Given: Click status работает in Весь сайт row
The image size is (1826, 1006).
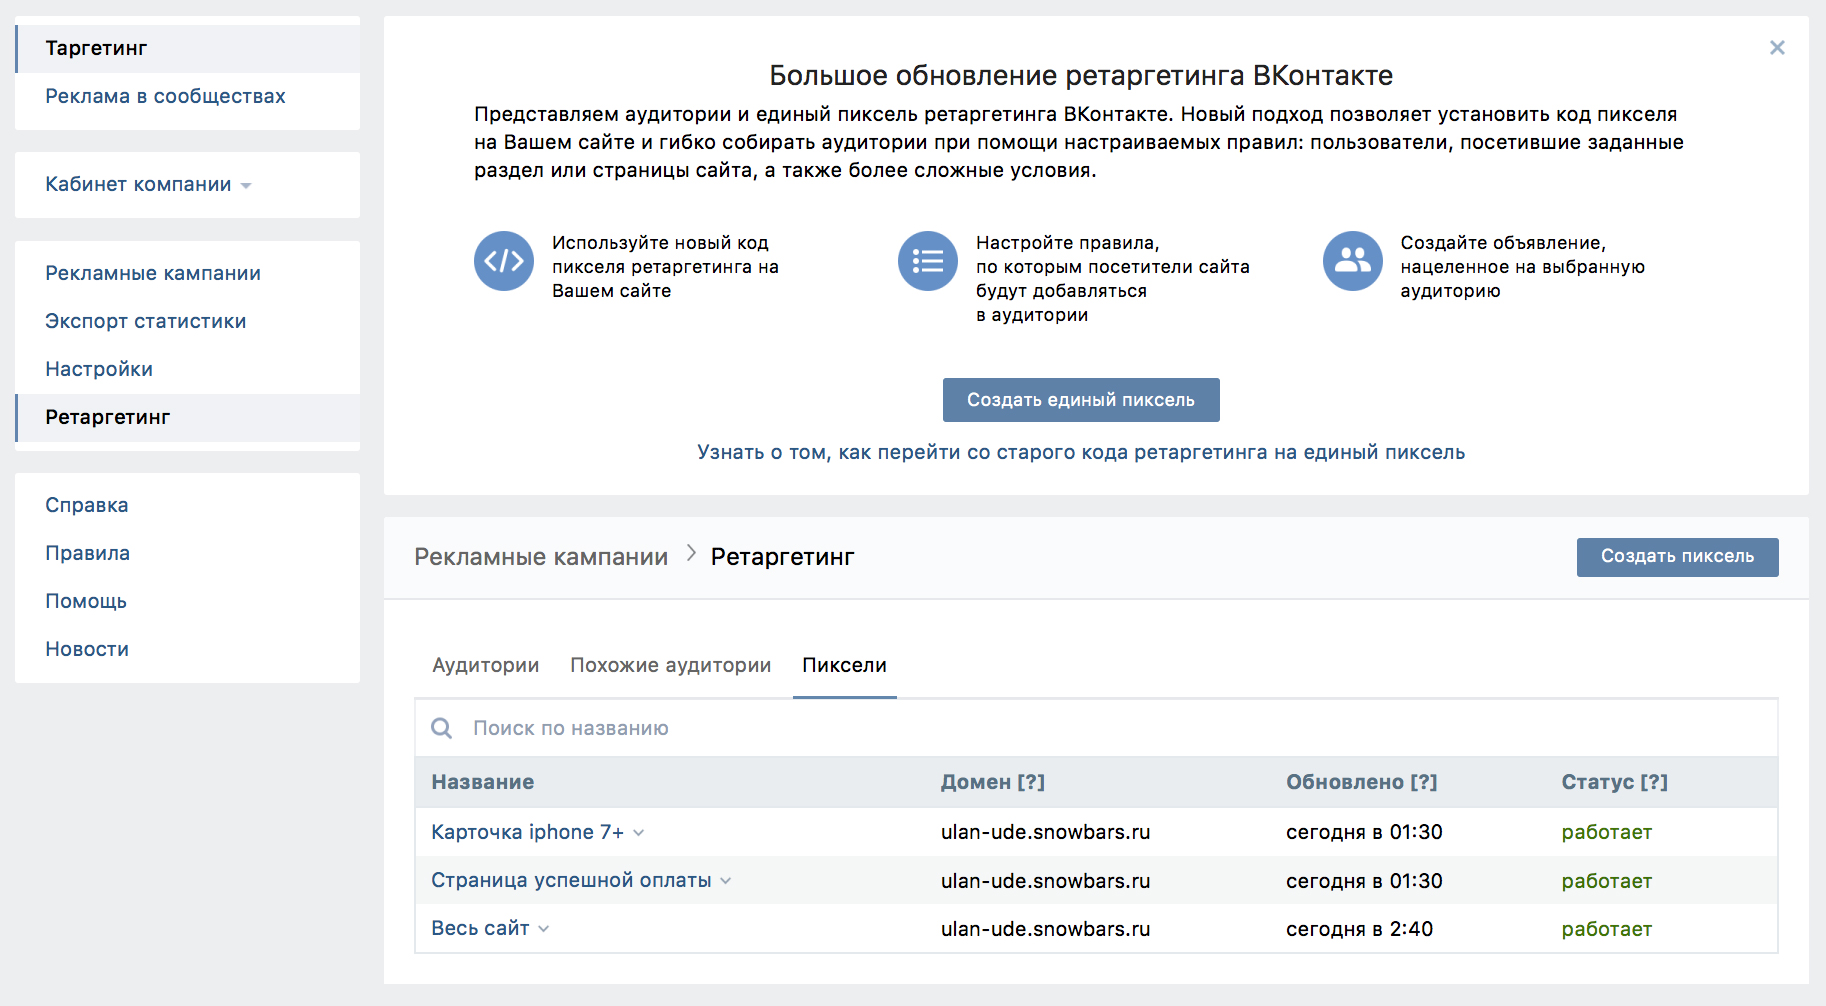Looking at the screenshot, I should (1606, 929).
